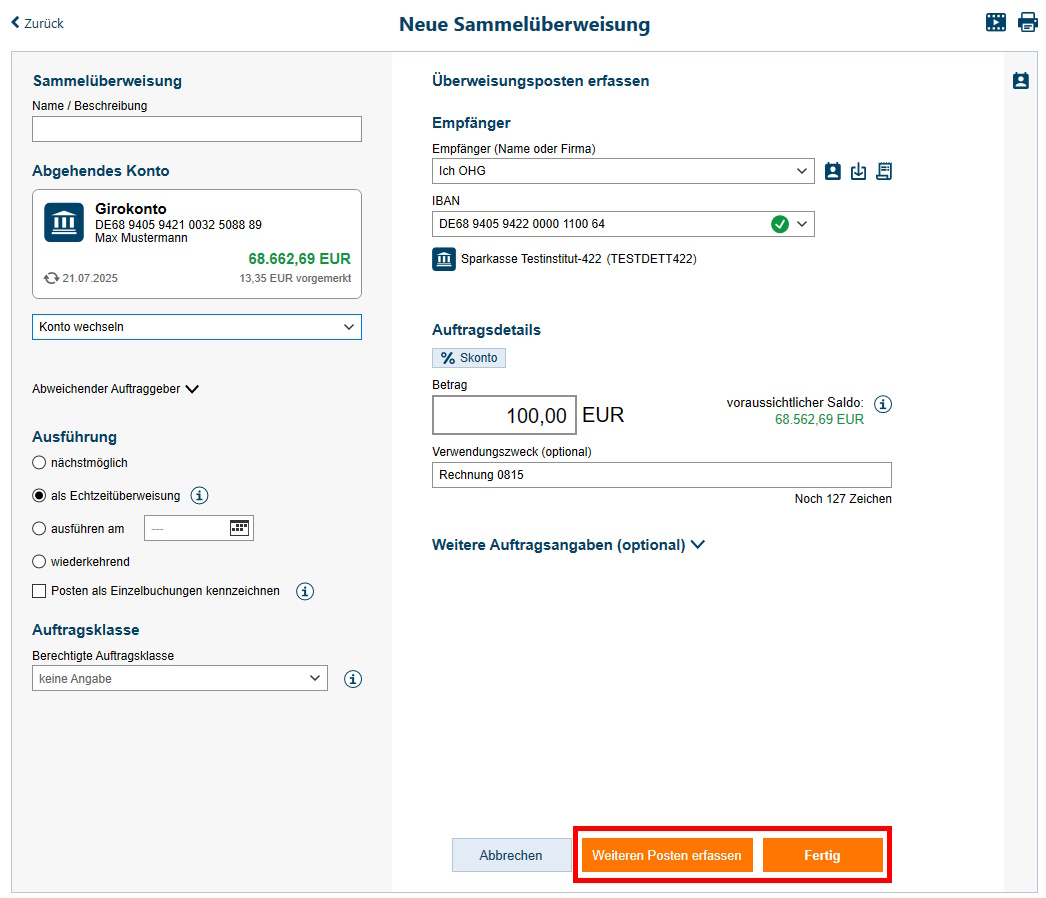1046x898 pixels.
Task: Click the video tutorial film icon
Action: [995, 22]
